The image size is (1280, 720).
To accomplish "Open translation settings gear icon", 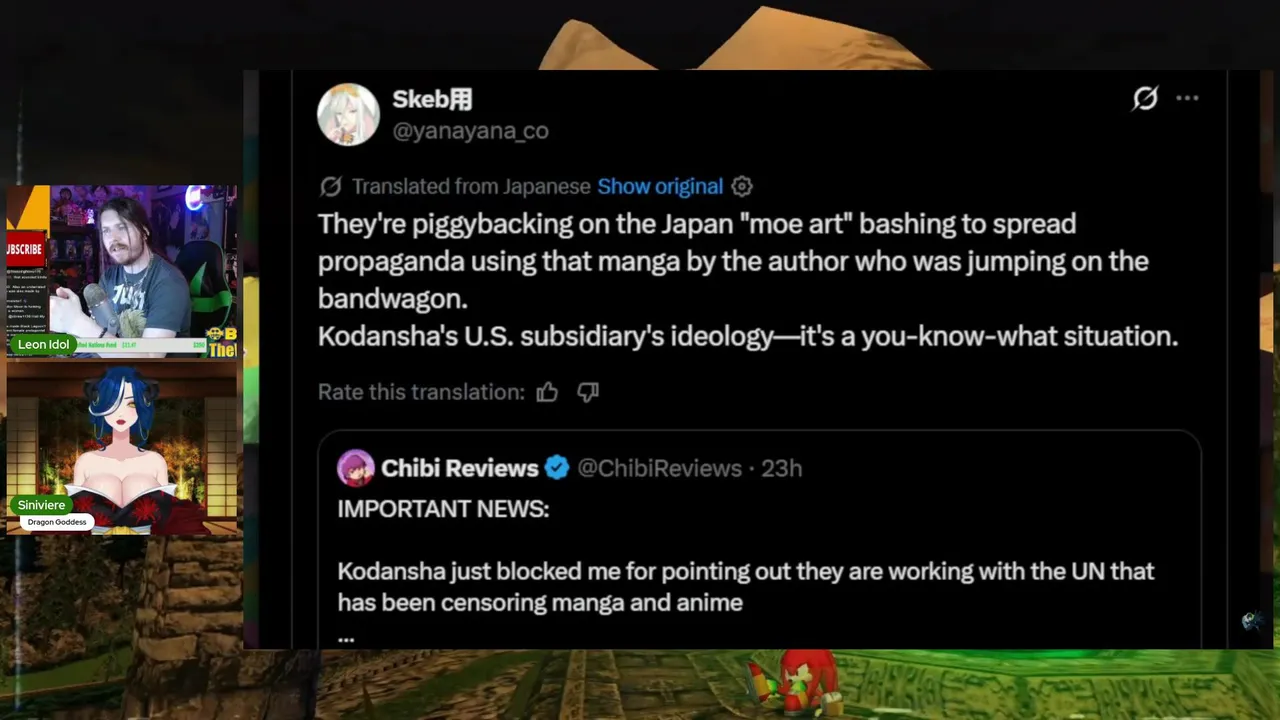I will [742, 187].
